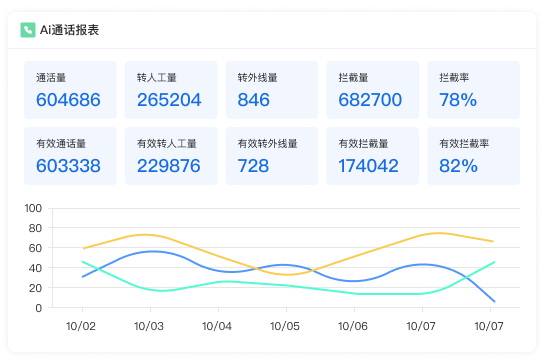Click the value 604686
The height and width of the screenshot is (360, 544).
68,100
